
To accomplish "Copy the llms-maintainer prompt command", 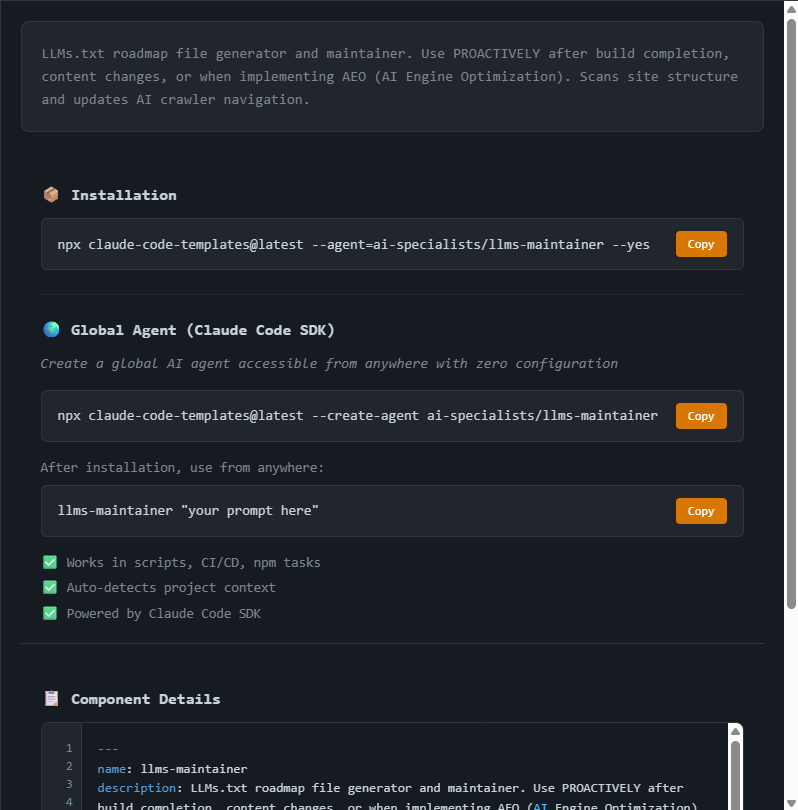I will click(701, 511).
